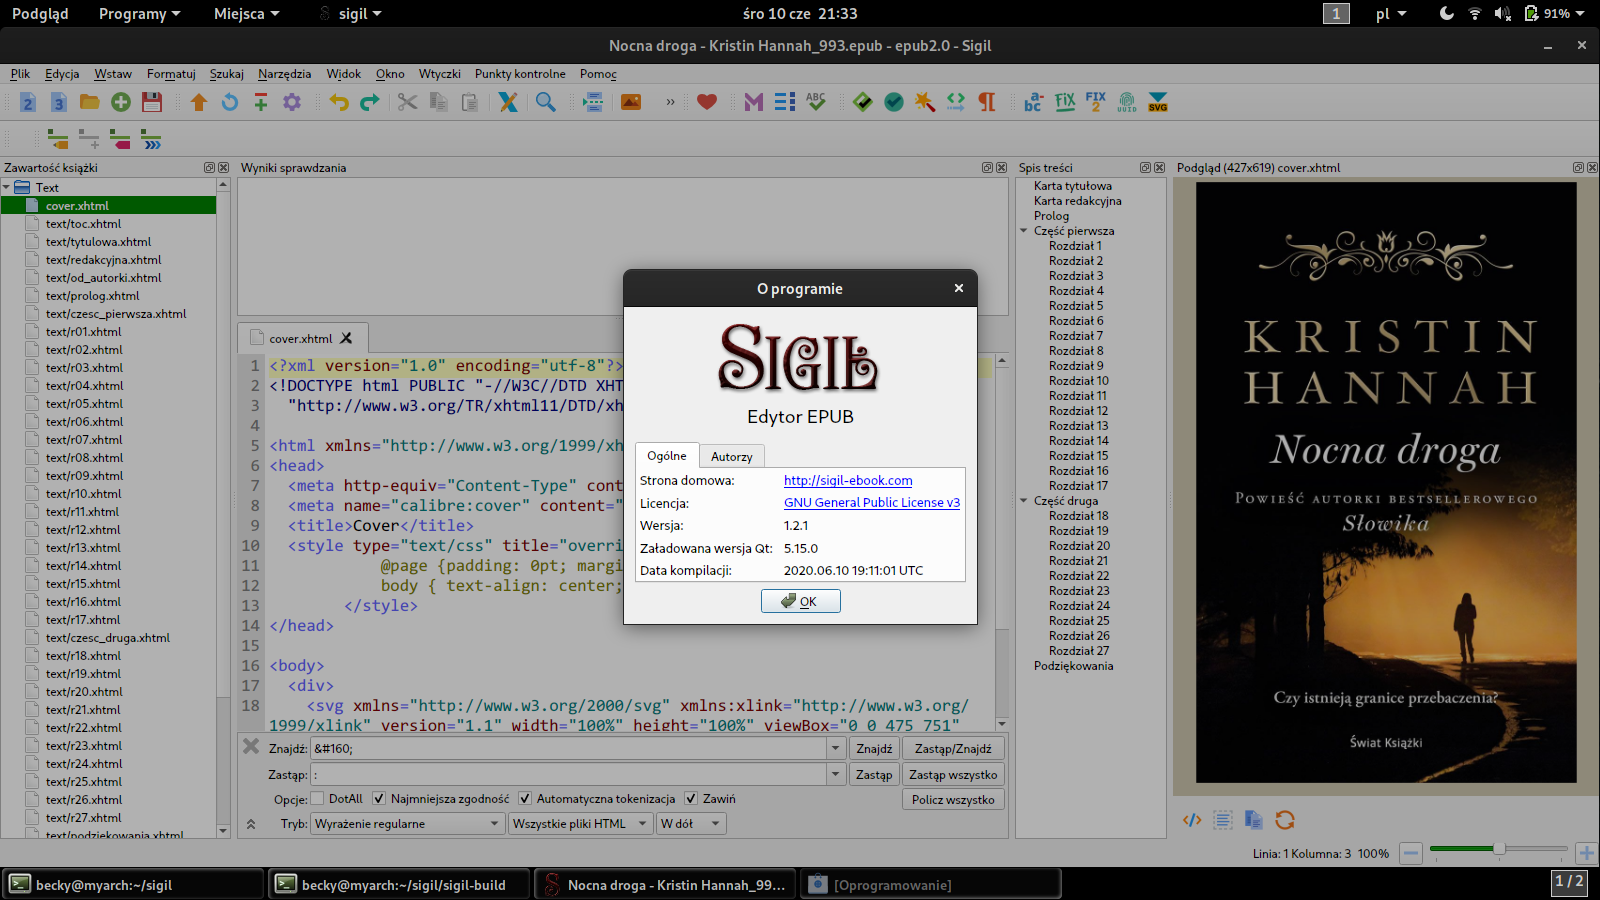Click the Policz wszystko button
The width and height of the screenshot is (1600, 900).
953,799
